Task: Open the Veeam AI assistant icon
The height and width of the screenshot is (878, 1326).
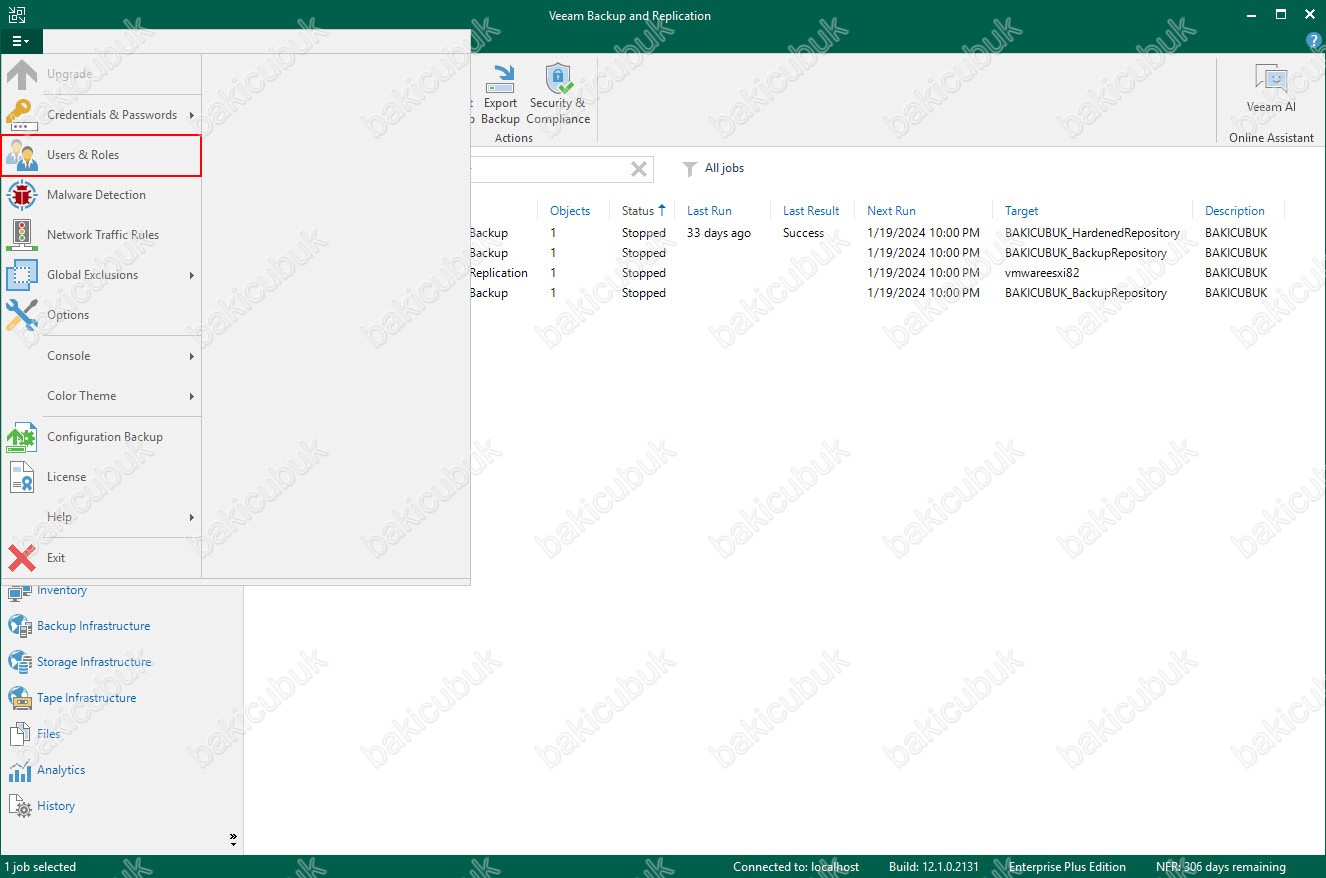Action: point(1270,79)
